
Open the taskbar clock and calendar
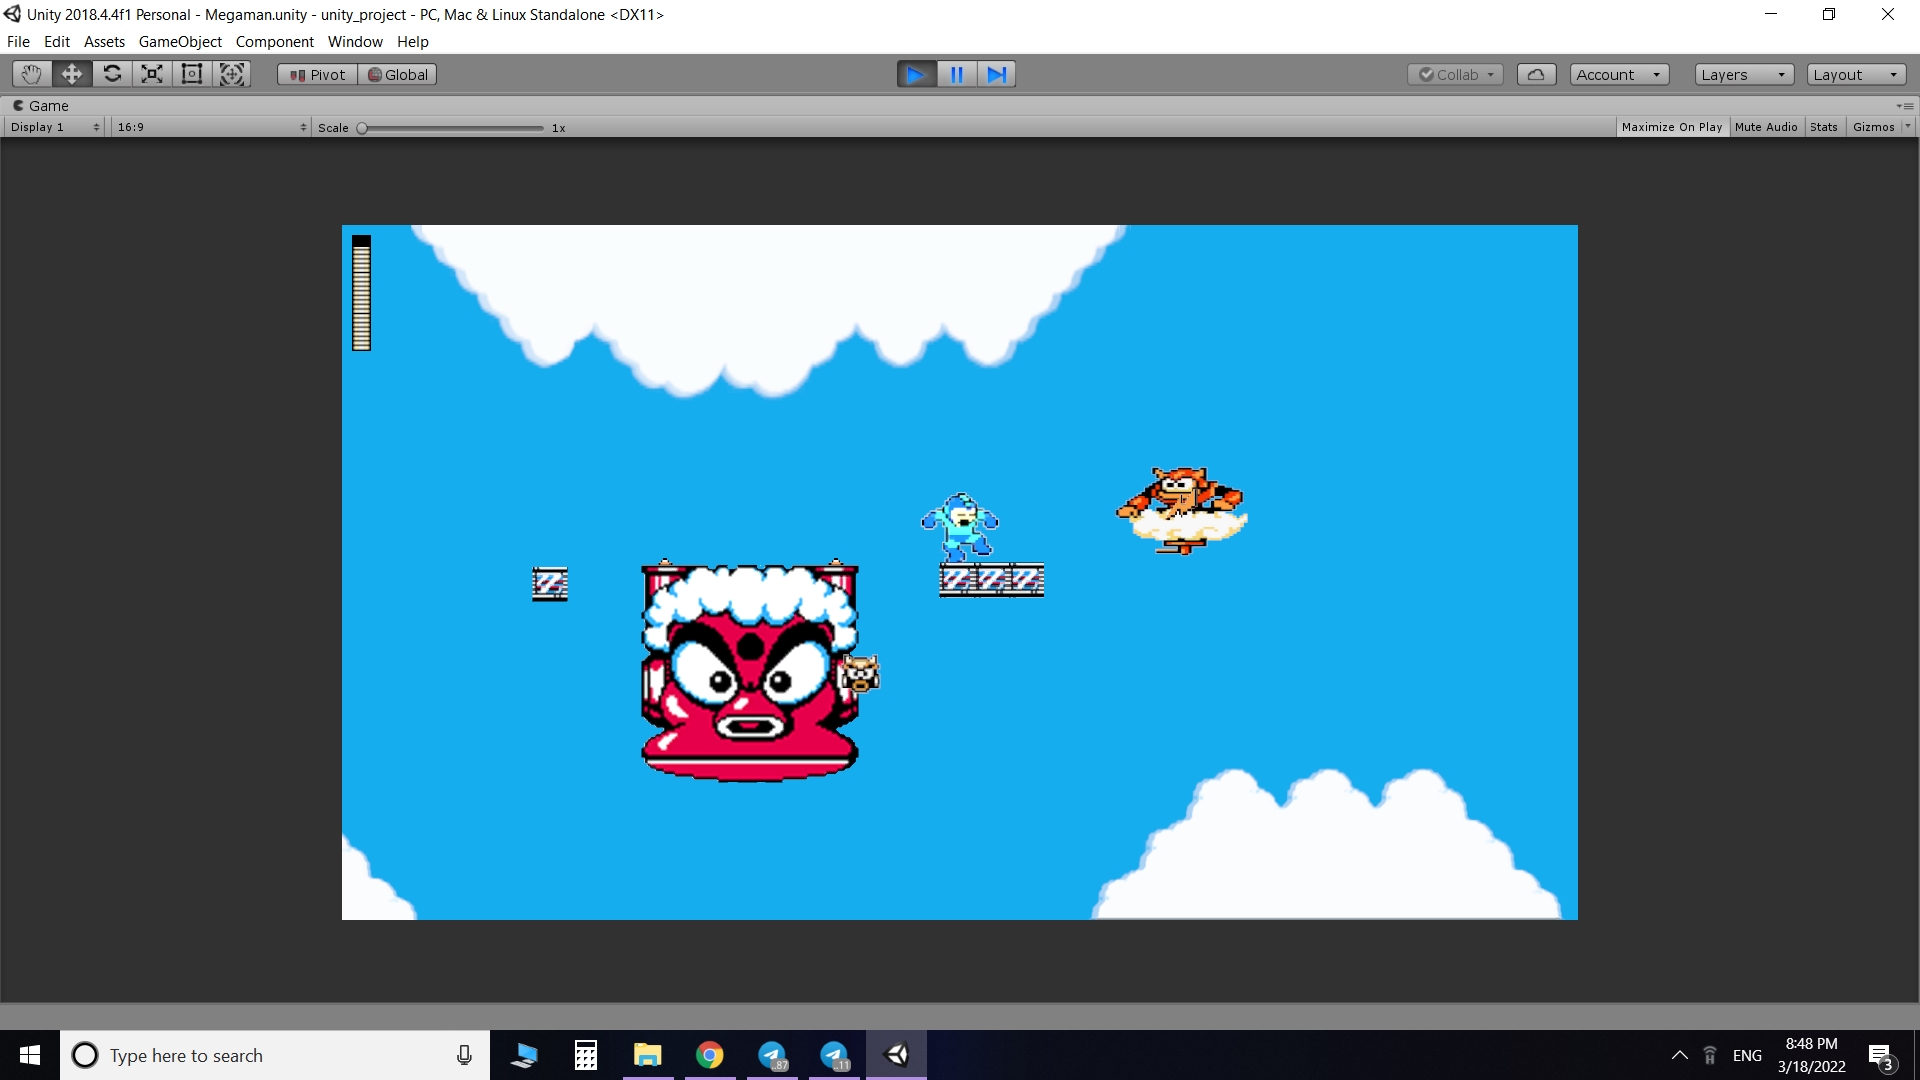point(1812,1055)
